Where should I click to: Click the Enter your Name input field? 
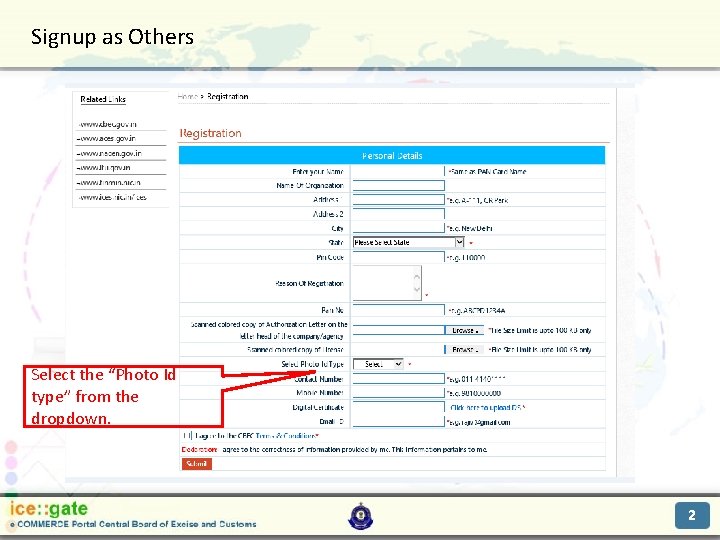click(398, 171)
